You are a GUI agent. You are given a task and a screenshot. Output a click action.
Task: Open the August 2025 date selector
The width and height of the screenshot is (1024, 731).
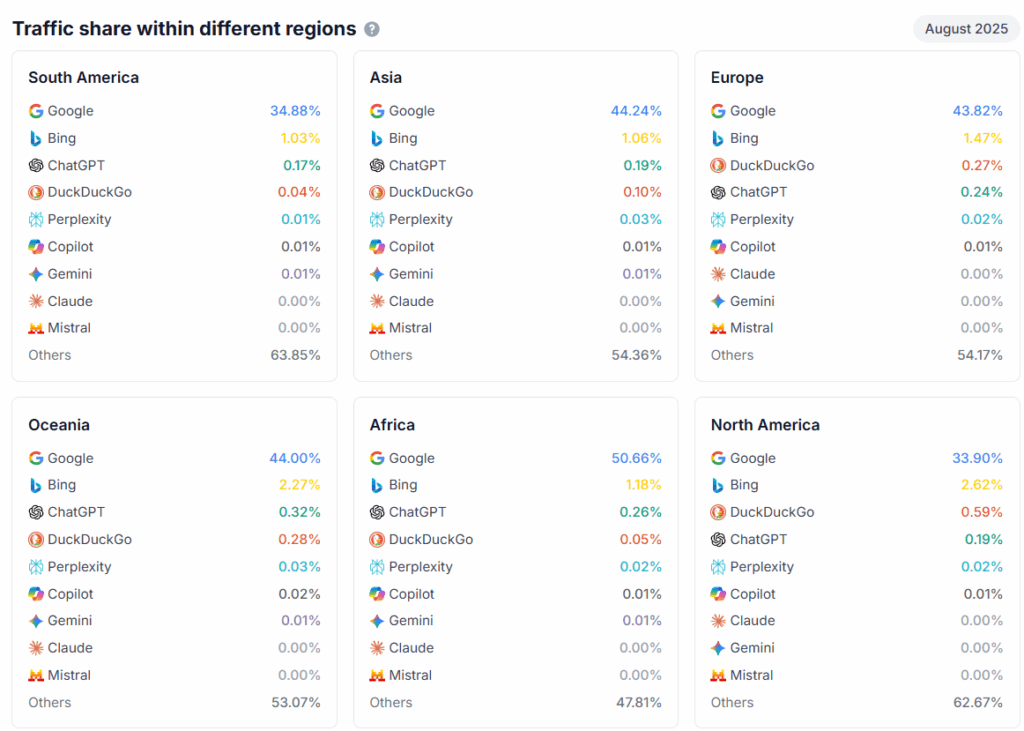pos(966,29)
